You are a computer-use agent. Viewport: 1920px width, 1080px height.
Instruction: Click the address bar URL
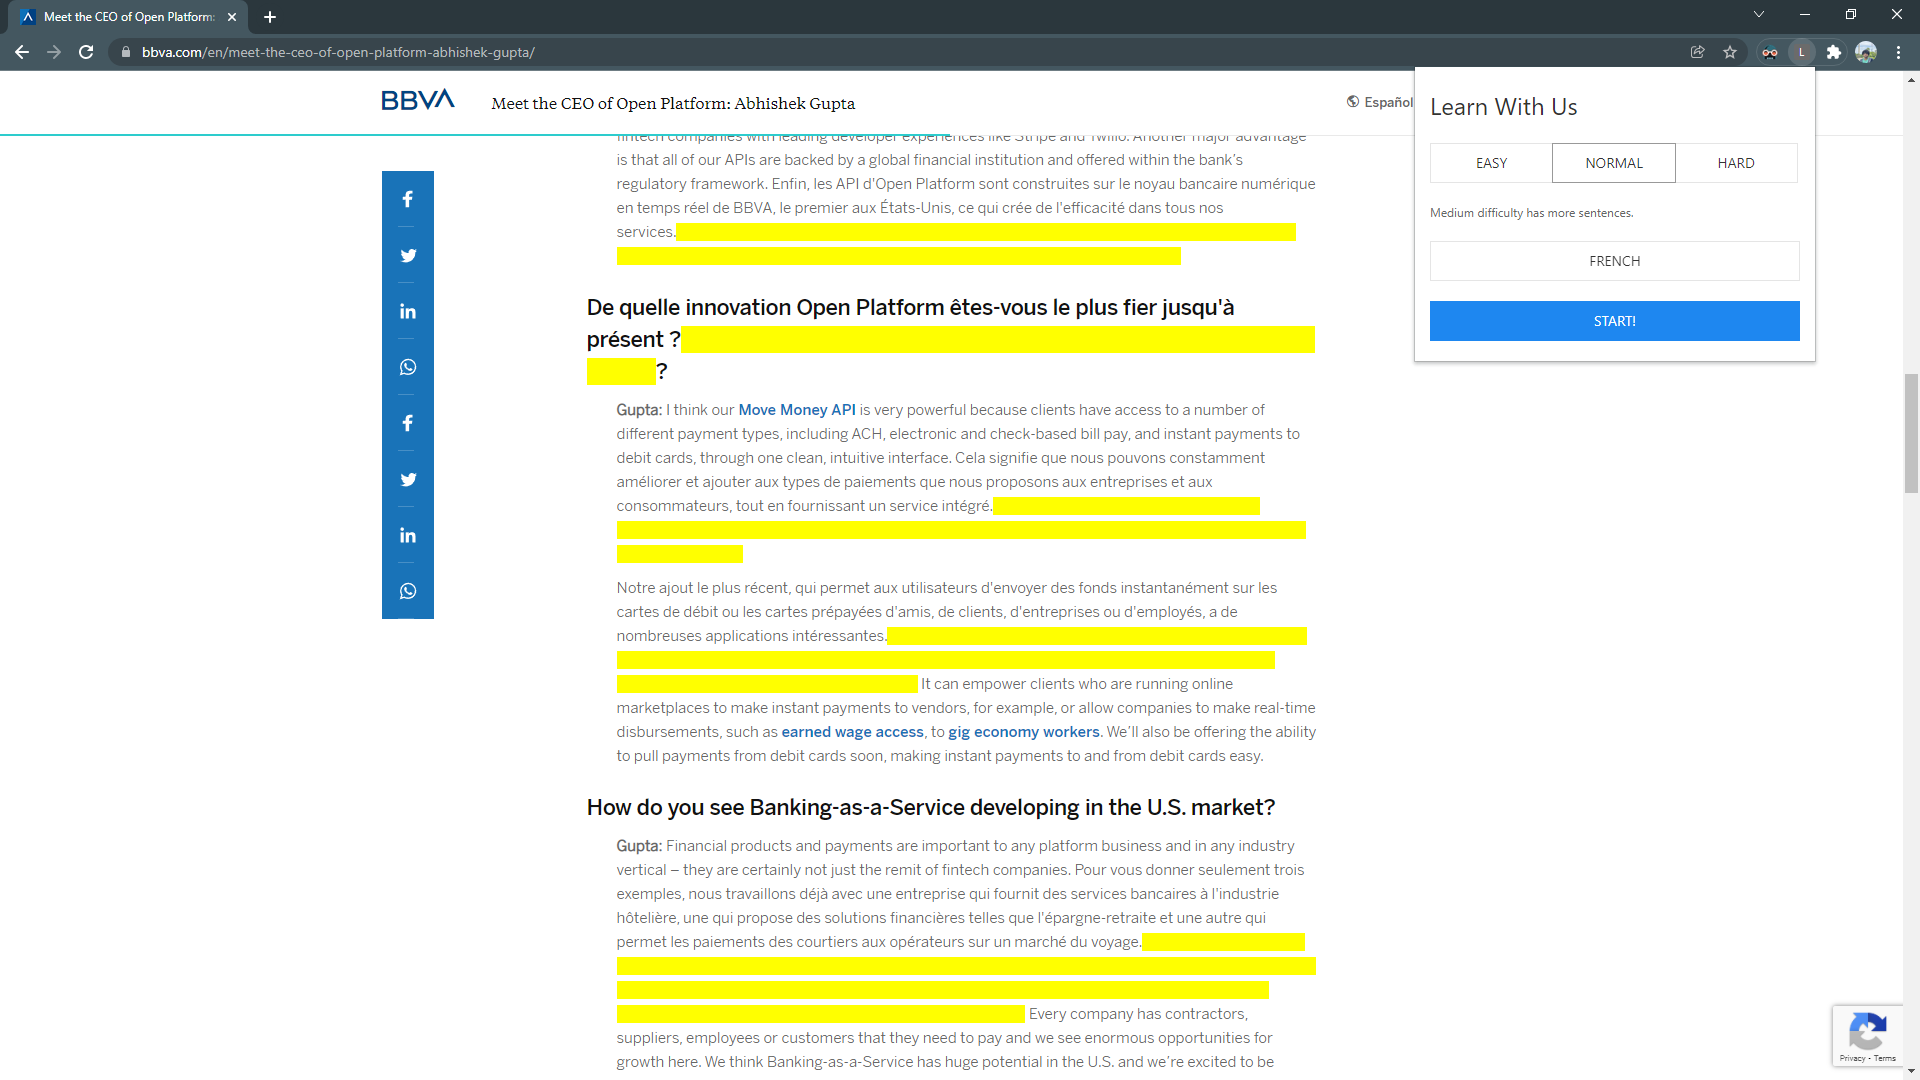(338, 52)
